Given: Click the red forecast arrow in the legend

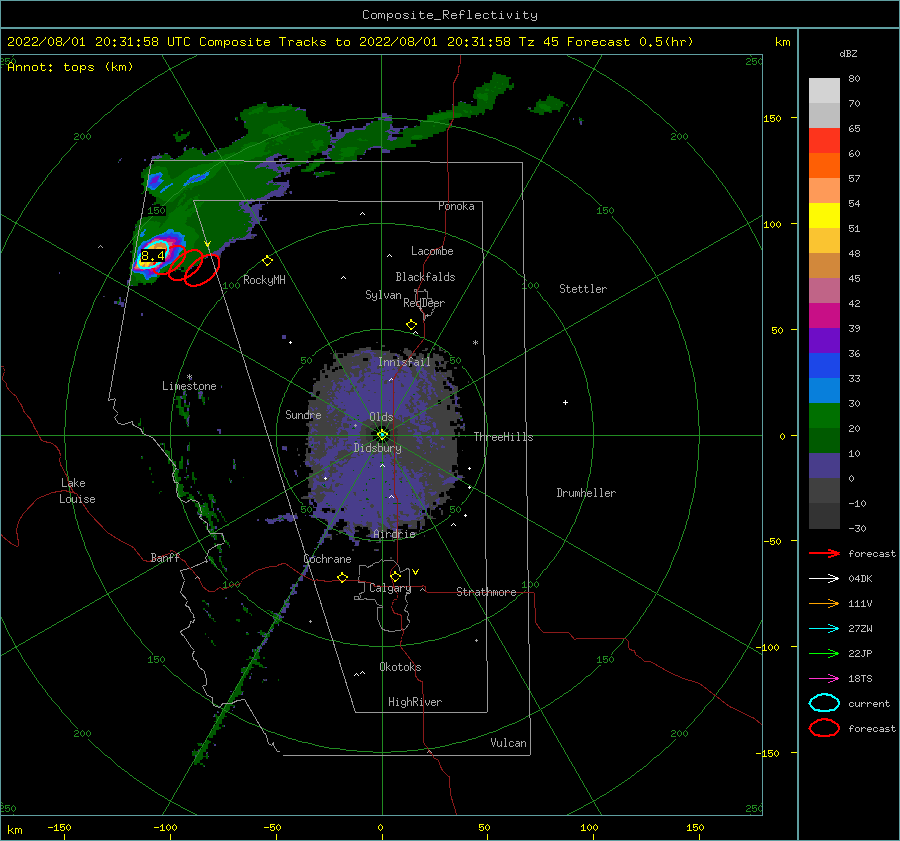Looking at the screenshot, I should click(824, 553).
